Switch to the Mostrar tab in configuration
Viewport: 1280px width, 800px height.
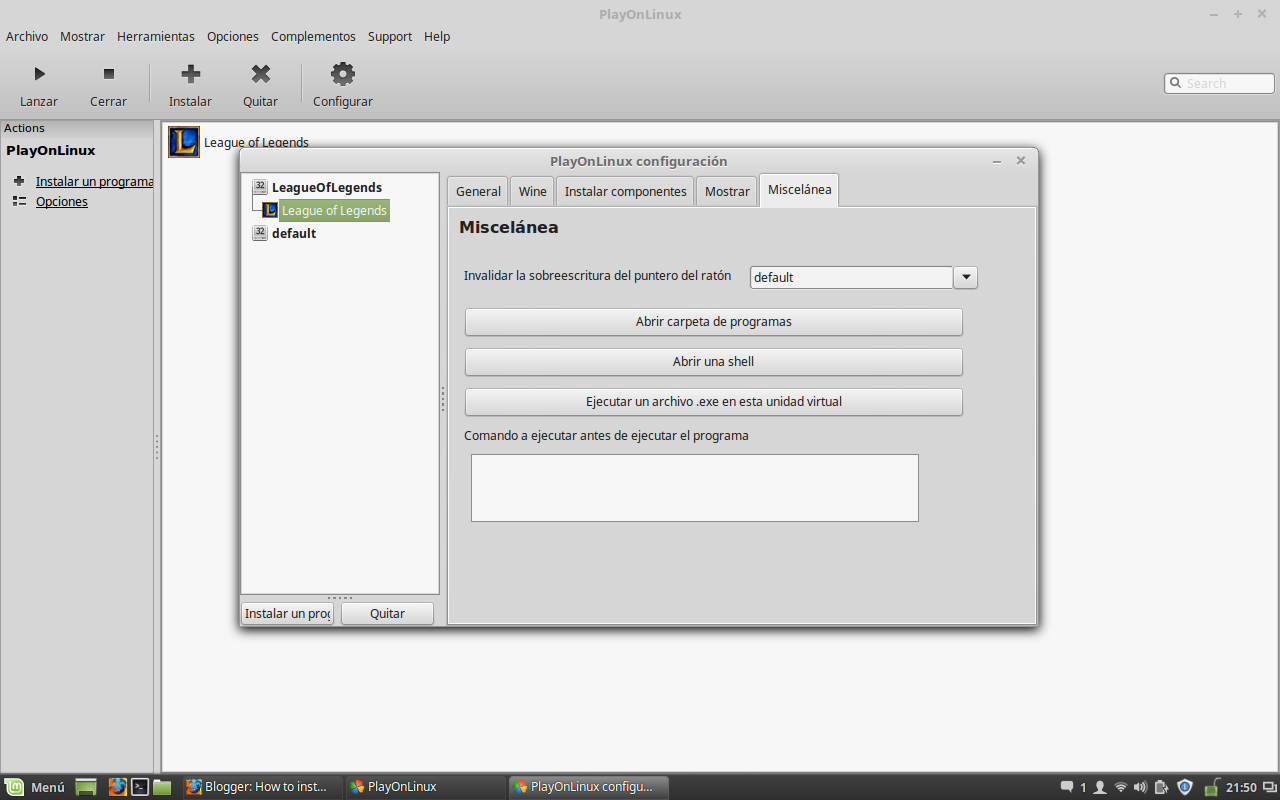727,191
